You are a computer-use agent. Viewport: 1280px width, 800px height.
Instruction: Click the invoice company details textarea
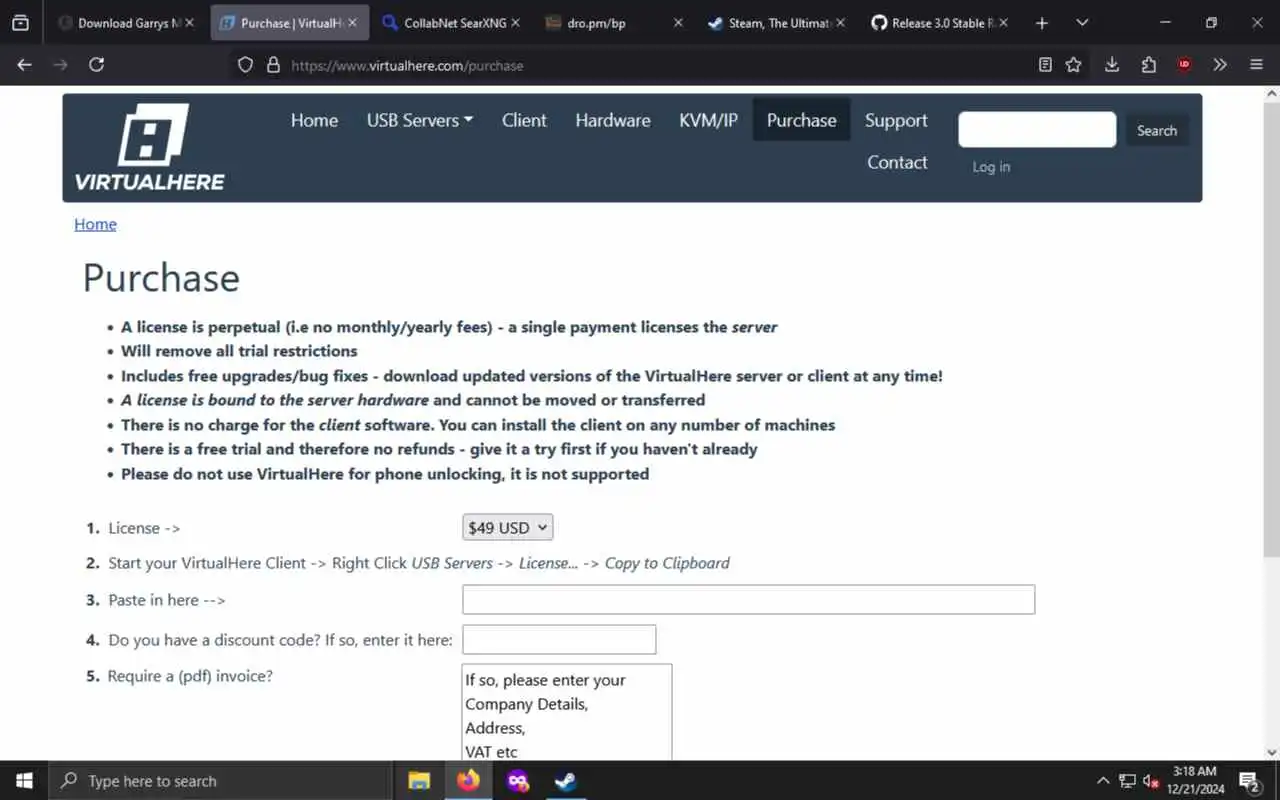(x=567, y=712)
